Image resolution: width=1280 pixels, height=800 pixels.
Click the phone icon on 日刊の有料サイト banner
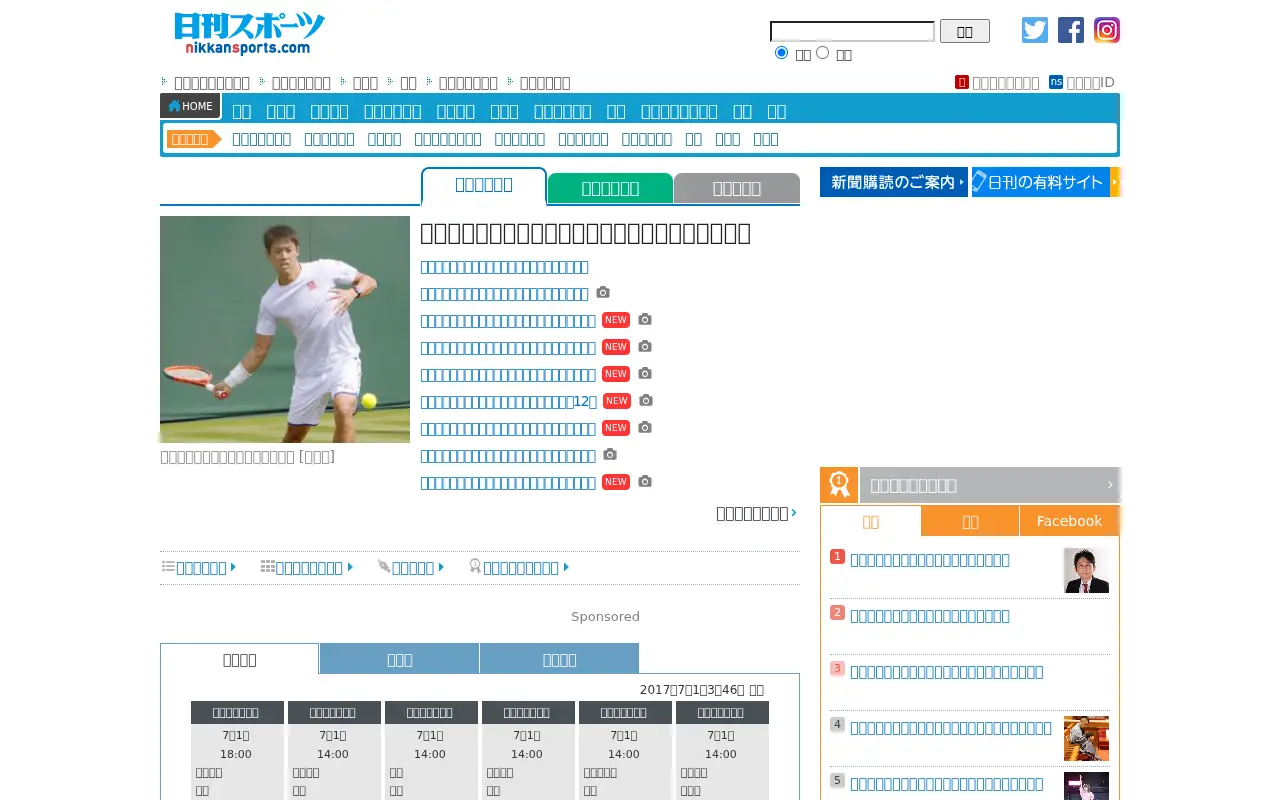(x=980, y=181)
